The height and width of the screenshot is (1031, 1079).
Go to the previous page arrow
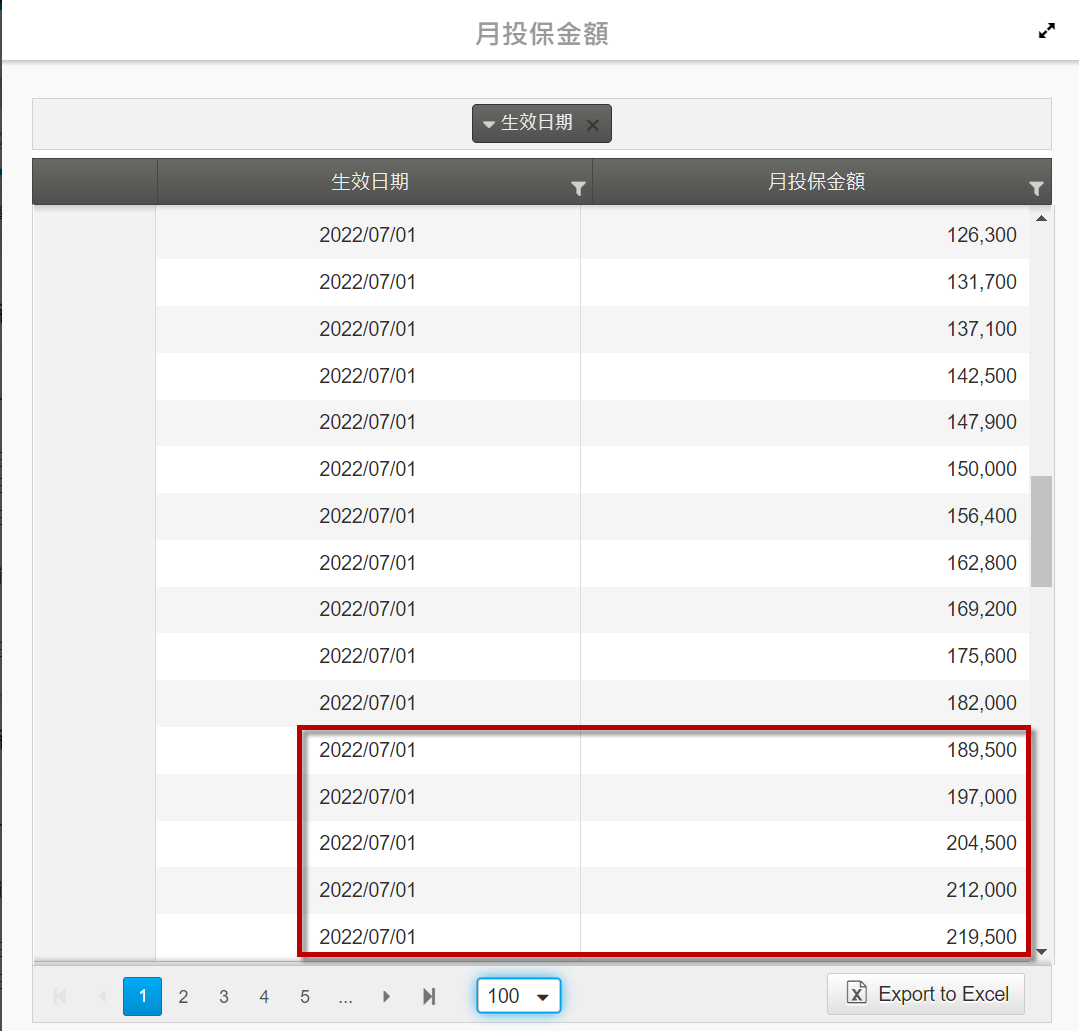[102, 996]
